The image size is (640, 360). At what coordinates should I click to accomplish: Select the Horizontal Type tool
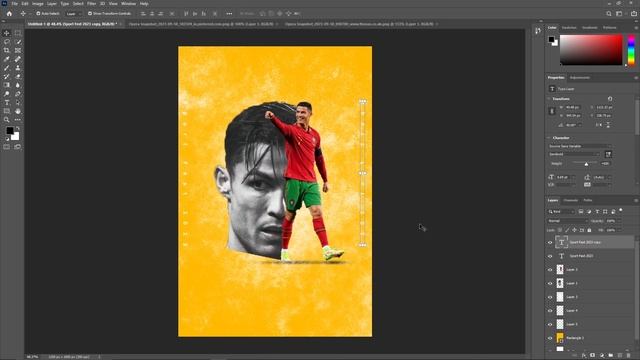pyautogui.click(x=7, y=102)
